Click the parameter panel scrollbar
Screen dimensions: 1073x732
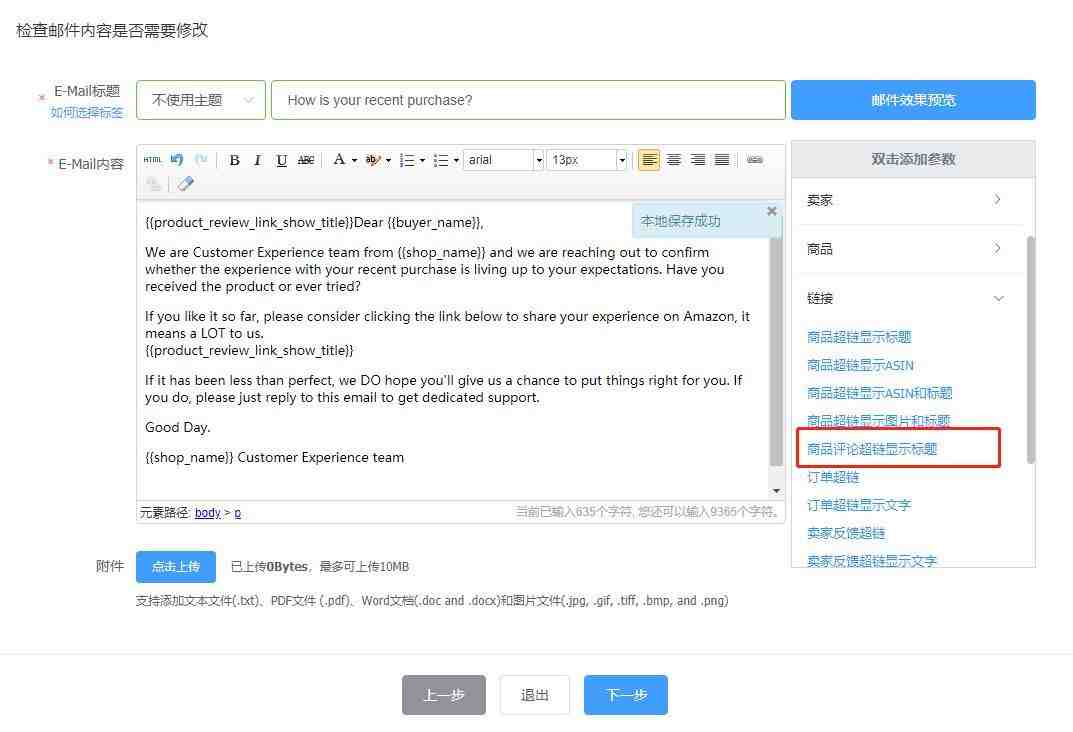(x=1031, y=349)
